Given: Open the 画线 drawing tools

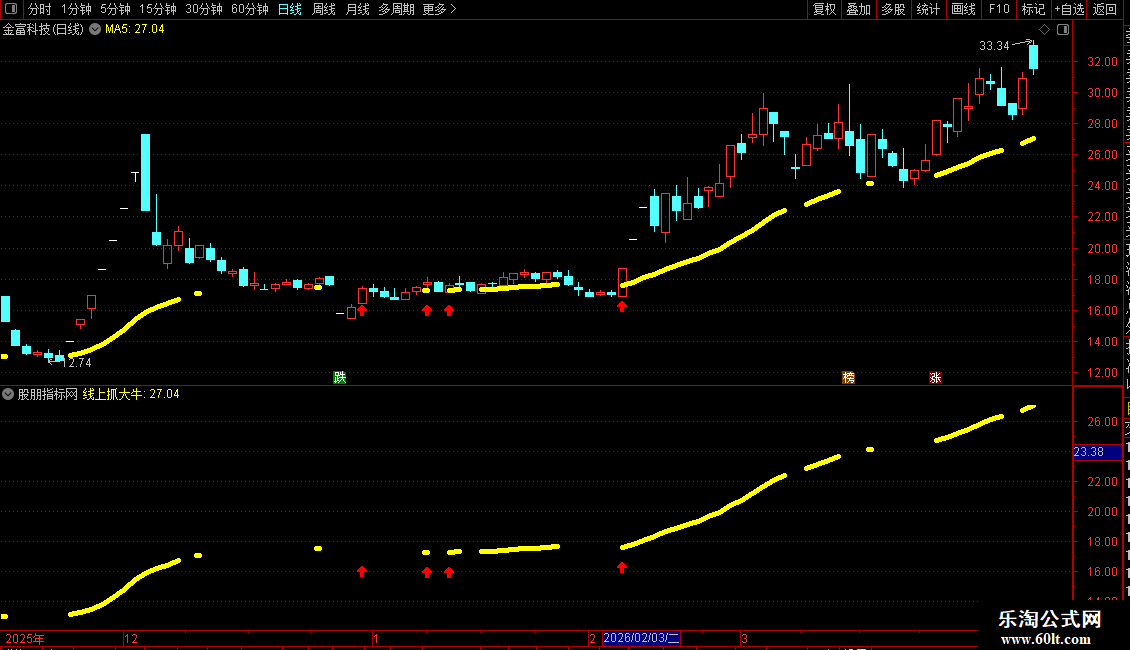Looking at the screenshot, I should point(963,9).
